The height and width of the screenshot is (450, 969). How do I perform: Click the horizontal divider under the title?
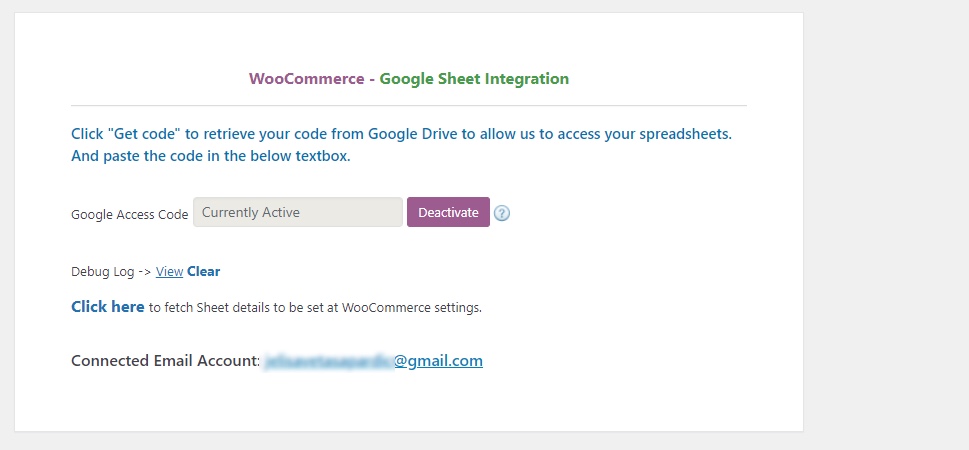pyautogui.click(x=408, y=106)
